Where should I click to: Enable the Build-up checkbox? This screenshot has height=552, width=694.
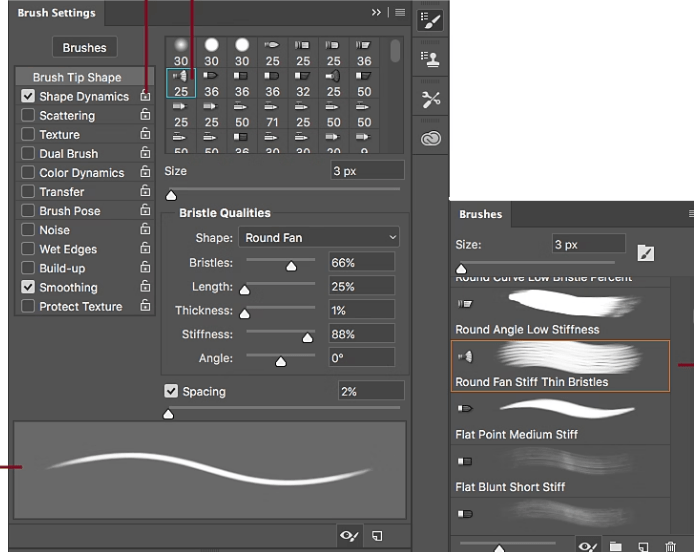(x=28, y=268)
